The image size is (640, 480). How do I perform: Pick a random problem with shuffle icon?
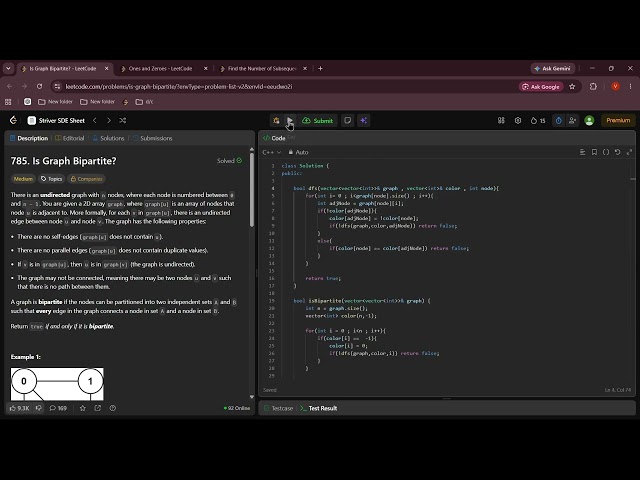click(122, 120)
